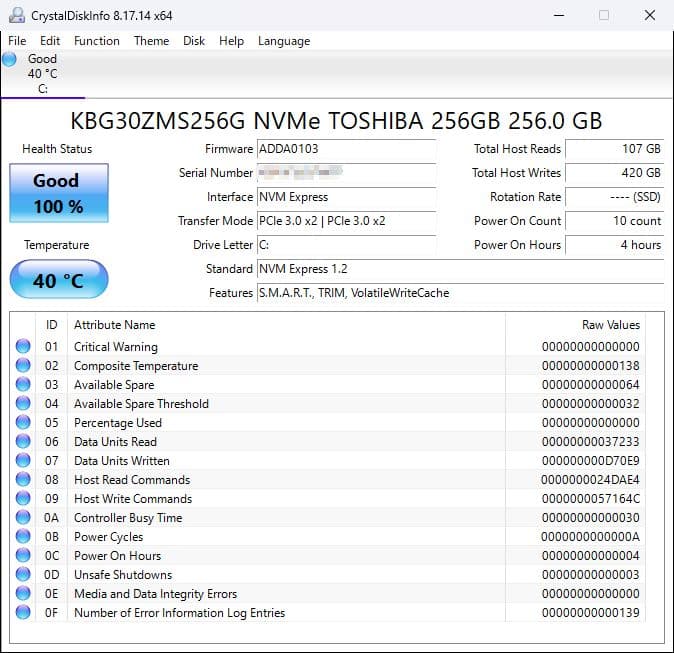Select the Data Units Written attribute name
This screenshot has width=674, height=653.
tap(122, 461)
